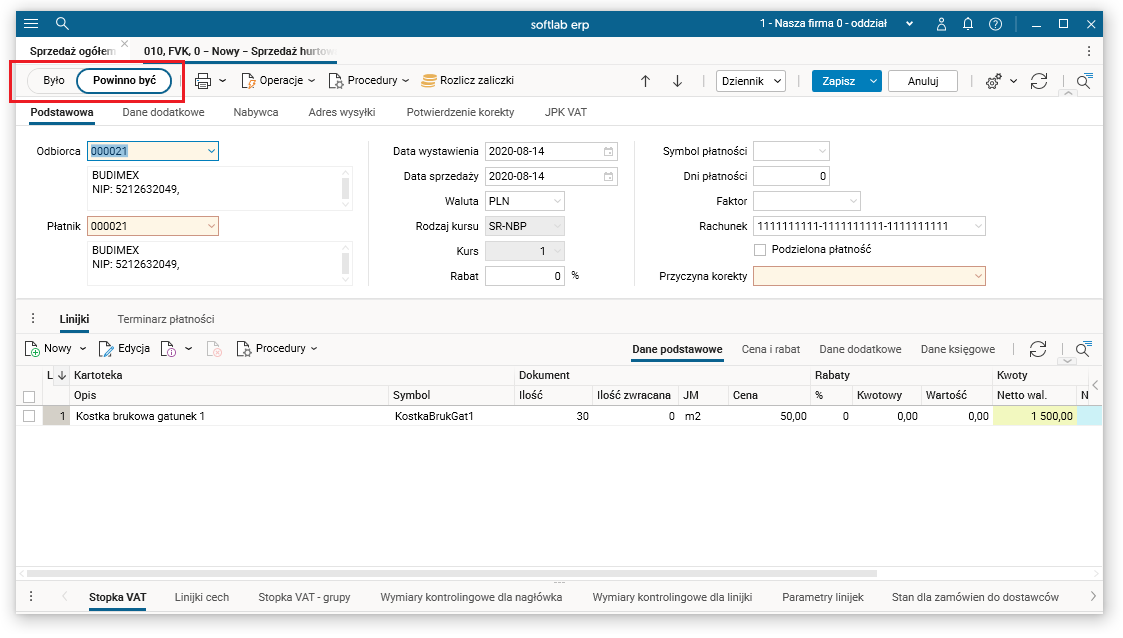Open the filter search icon in top toolbar

(x=1084, y=81)
